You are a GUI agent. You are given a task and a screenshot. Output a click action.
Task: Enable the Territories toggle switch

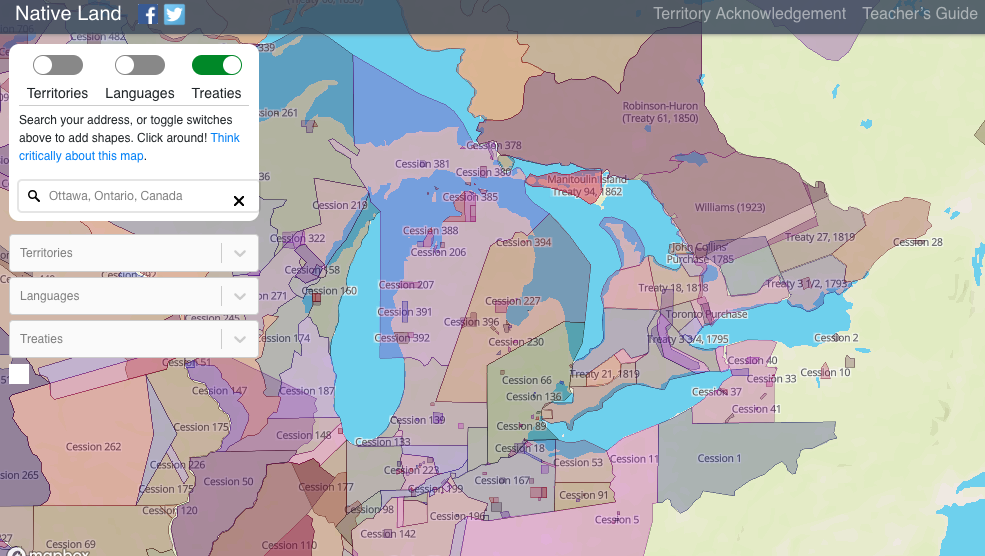[57, 66]
